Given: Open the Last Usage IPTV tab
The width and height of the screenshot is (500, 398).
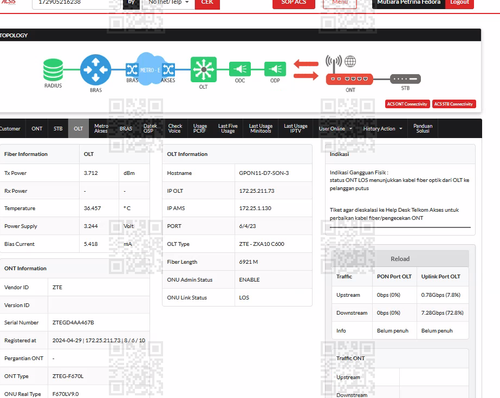Looking at the screenshot, I should point(295,128).
